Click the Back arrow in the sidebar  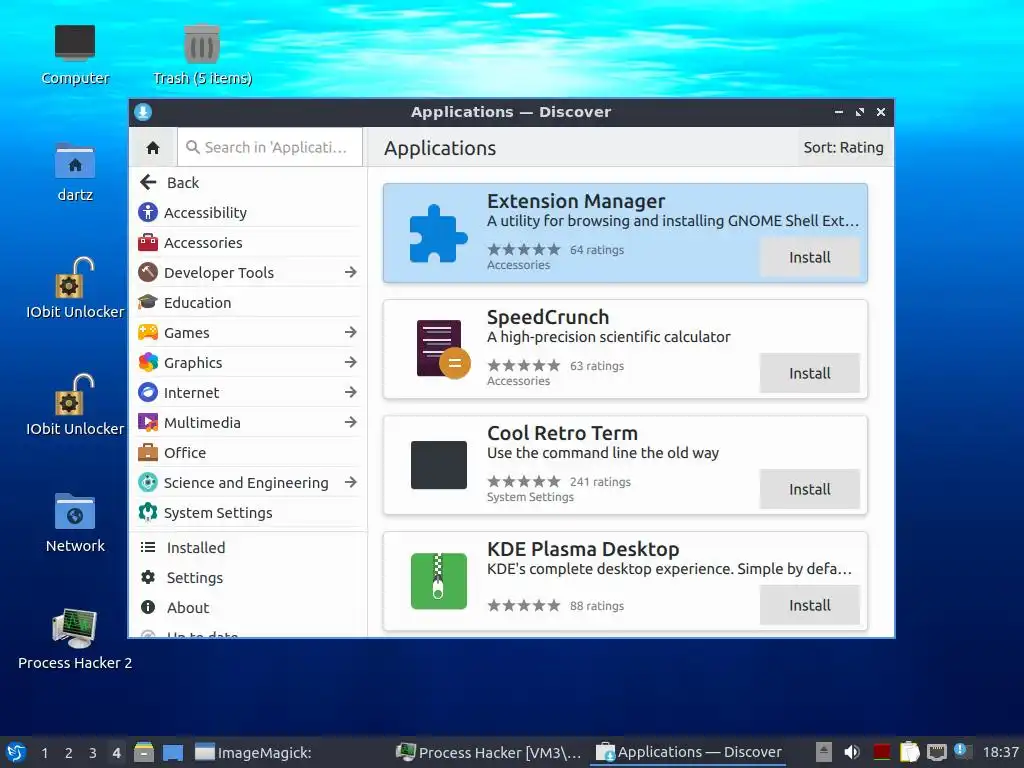pyautogui.click(x=148, y=182)
